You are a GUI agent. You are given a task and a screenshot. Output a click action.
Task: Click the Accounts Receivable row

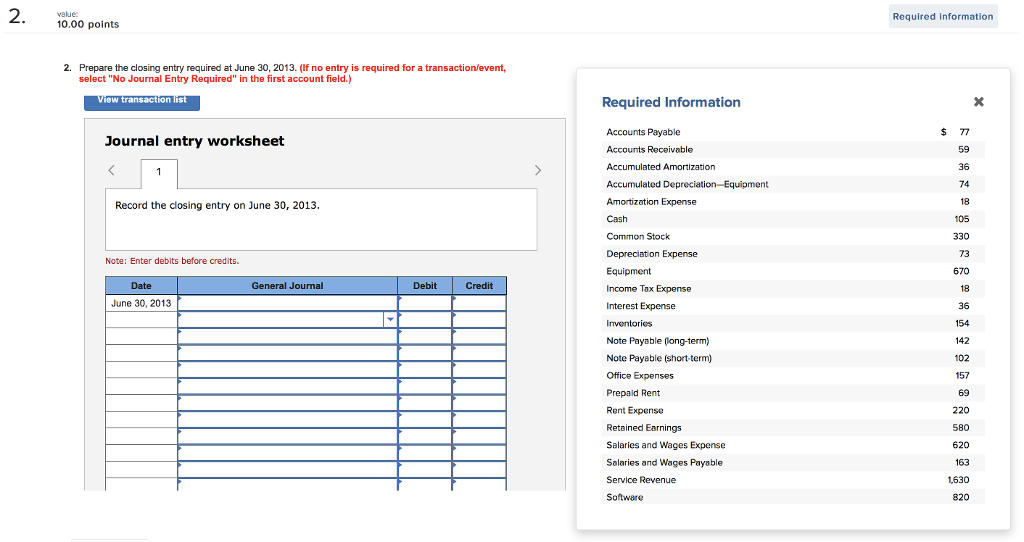pos(793,150)
